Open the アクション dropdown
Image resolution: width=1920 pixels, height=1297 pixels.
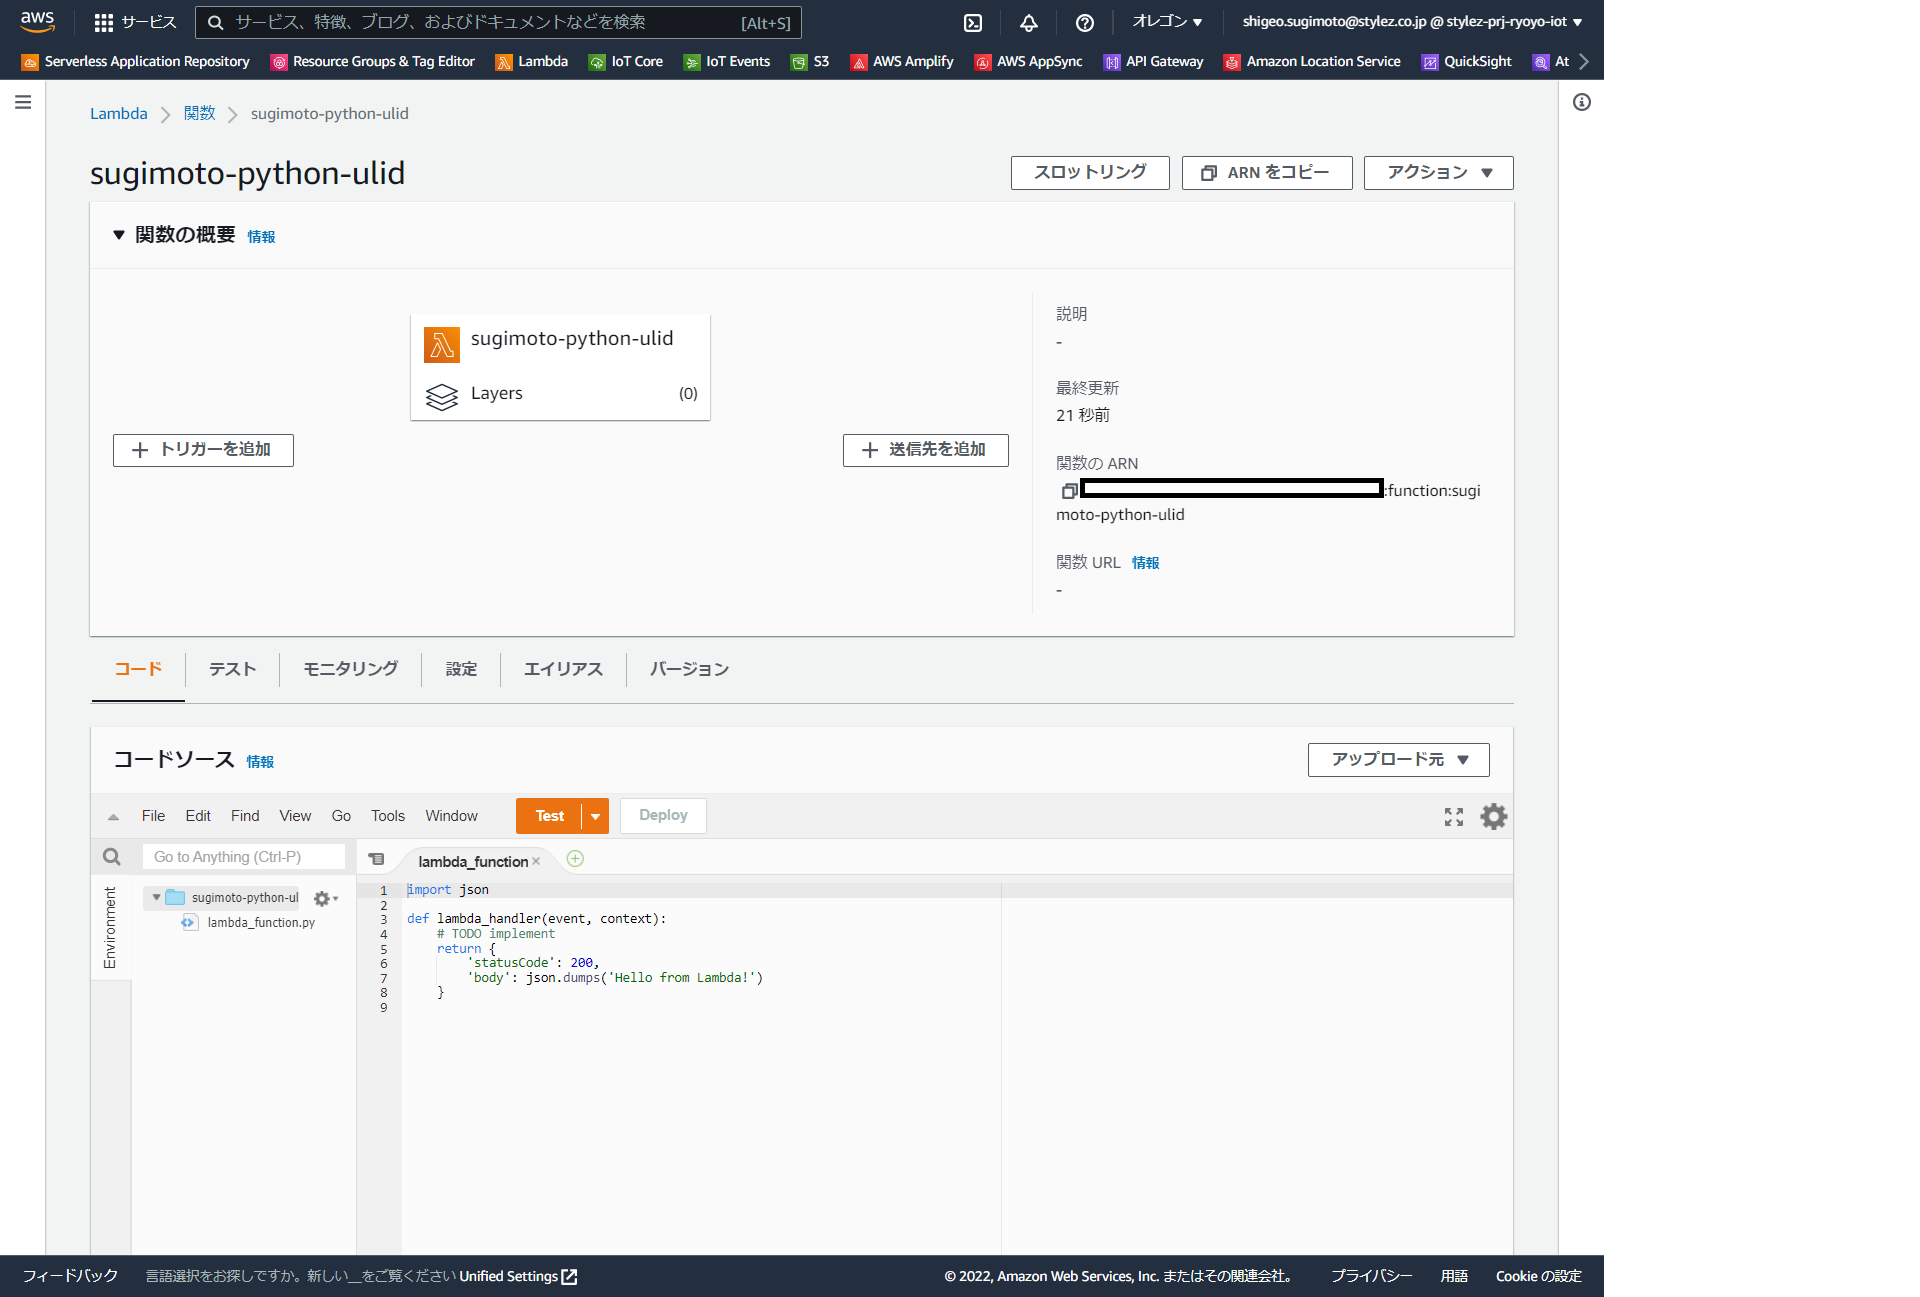pos(1438,173)
